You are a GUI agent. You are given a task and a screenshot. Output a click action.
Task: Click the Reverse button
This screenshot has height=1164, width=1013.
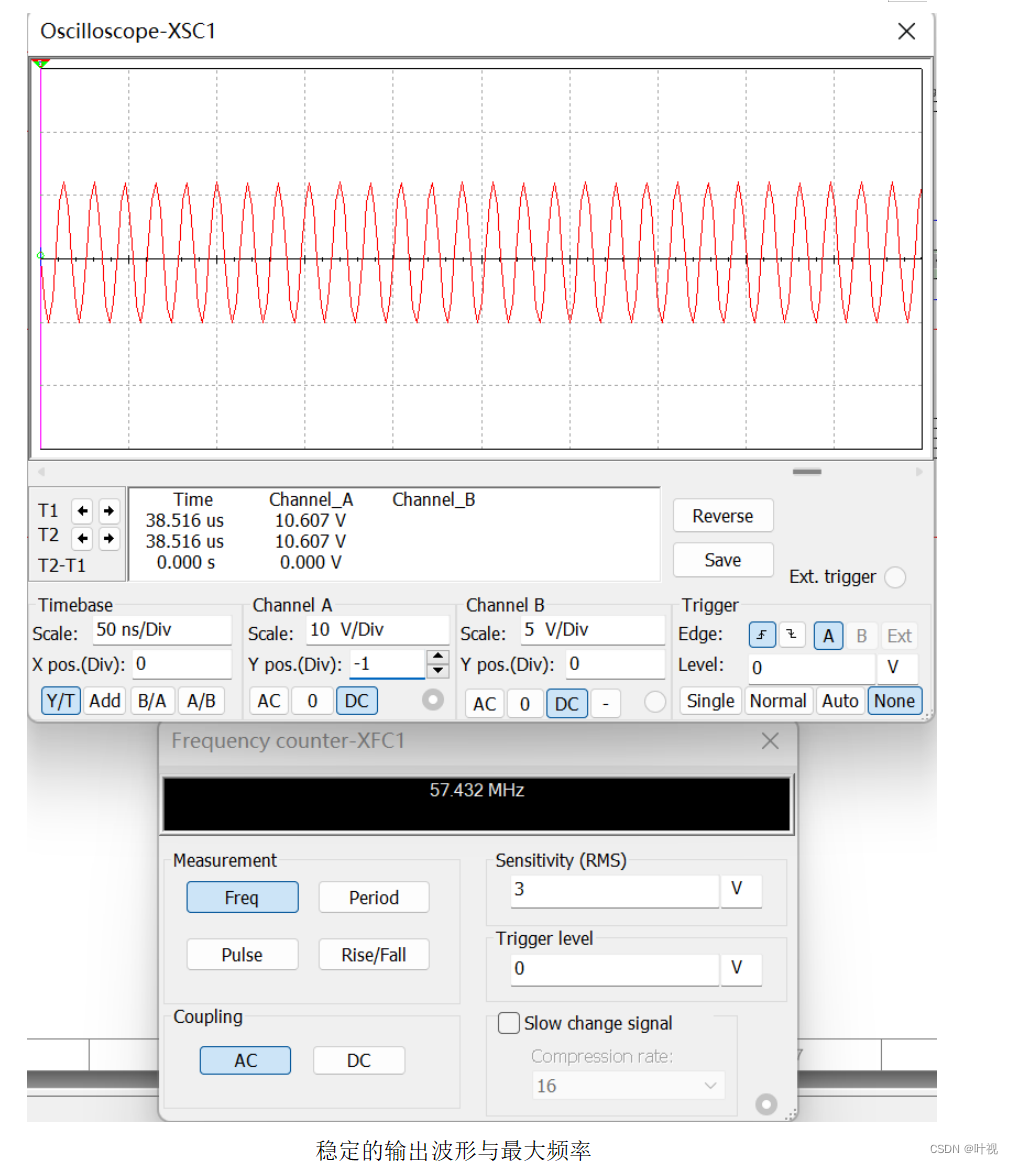click(x=723, y=516)
